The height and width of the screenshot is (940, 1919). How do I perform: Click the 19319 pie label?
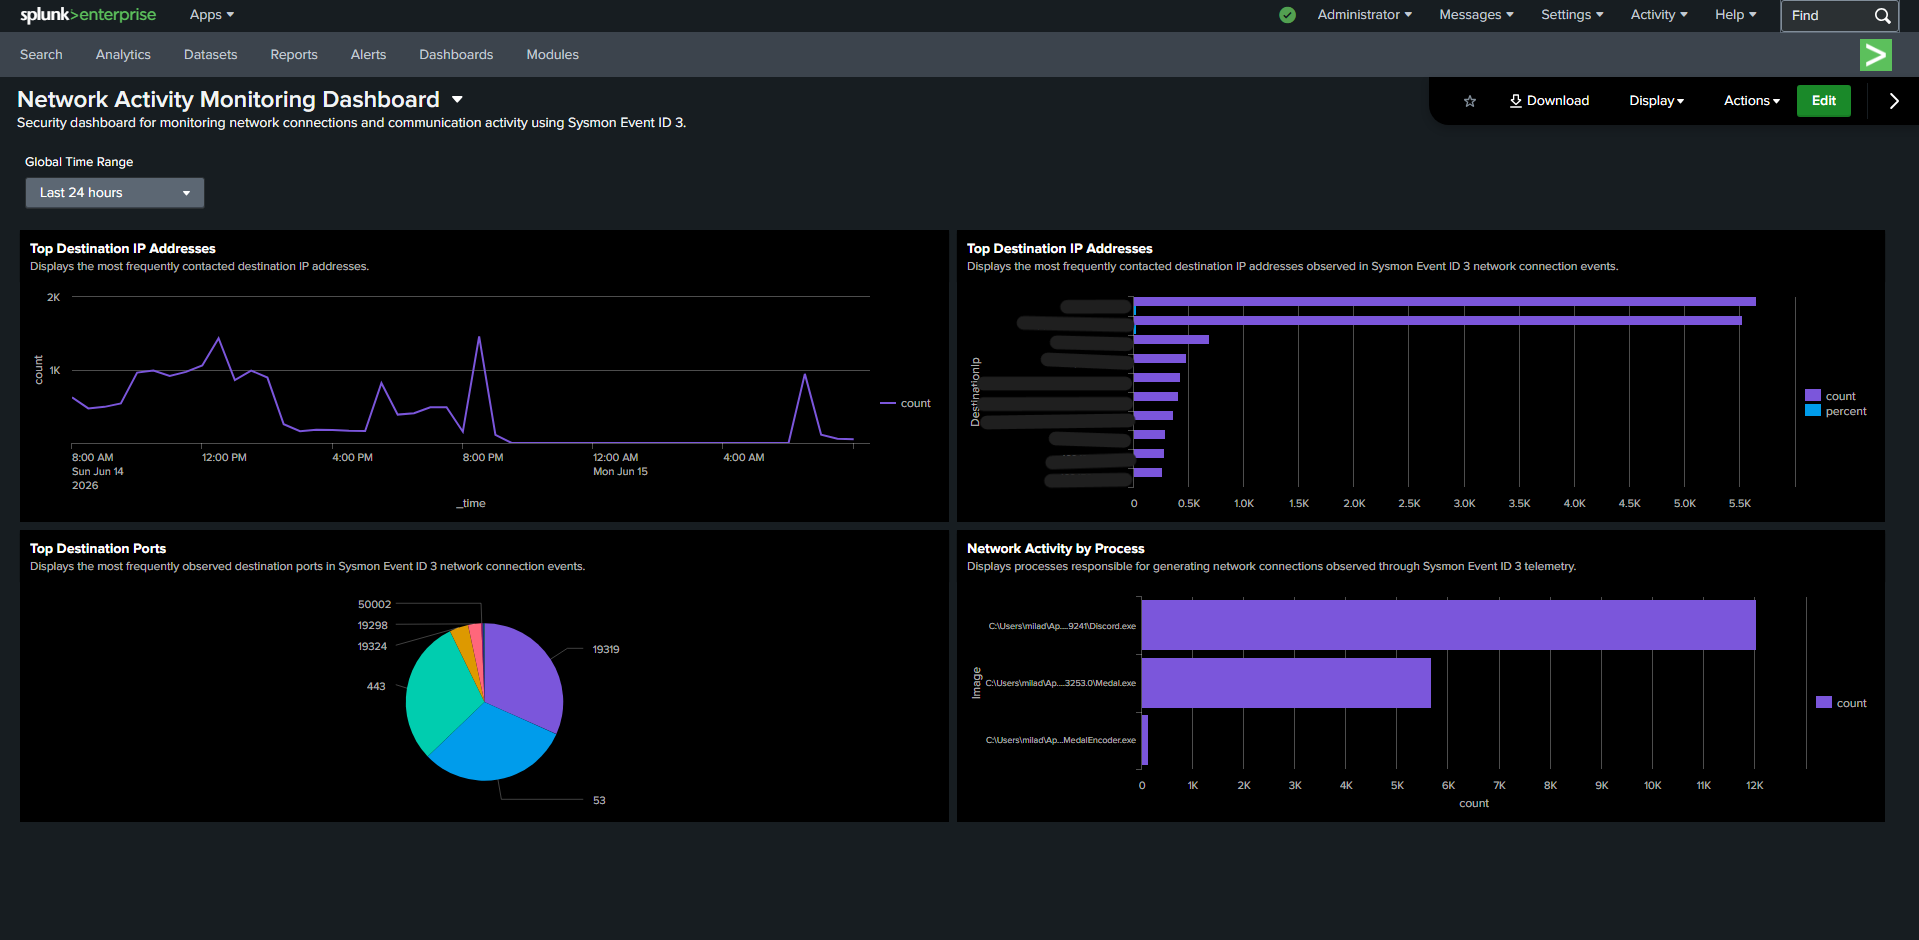tap(606, 650)
